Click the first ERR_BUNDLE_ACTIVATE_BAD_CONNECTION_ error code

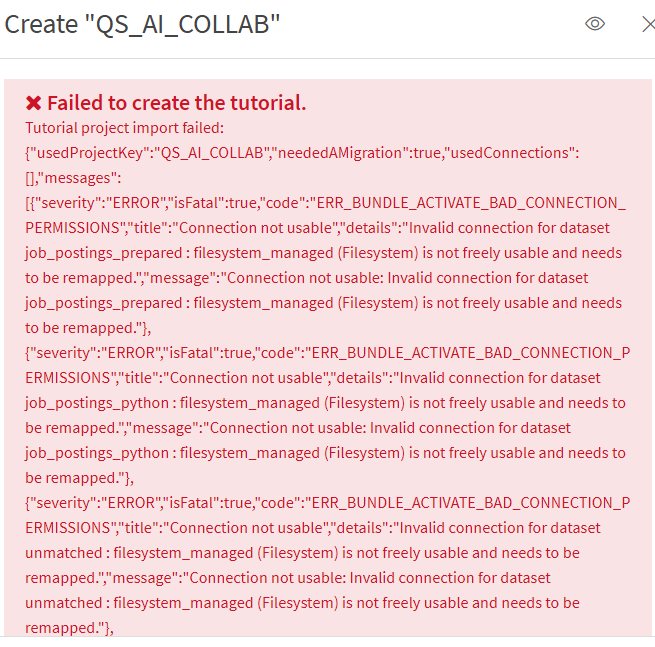pos(471,203)
